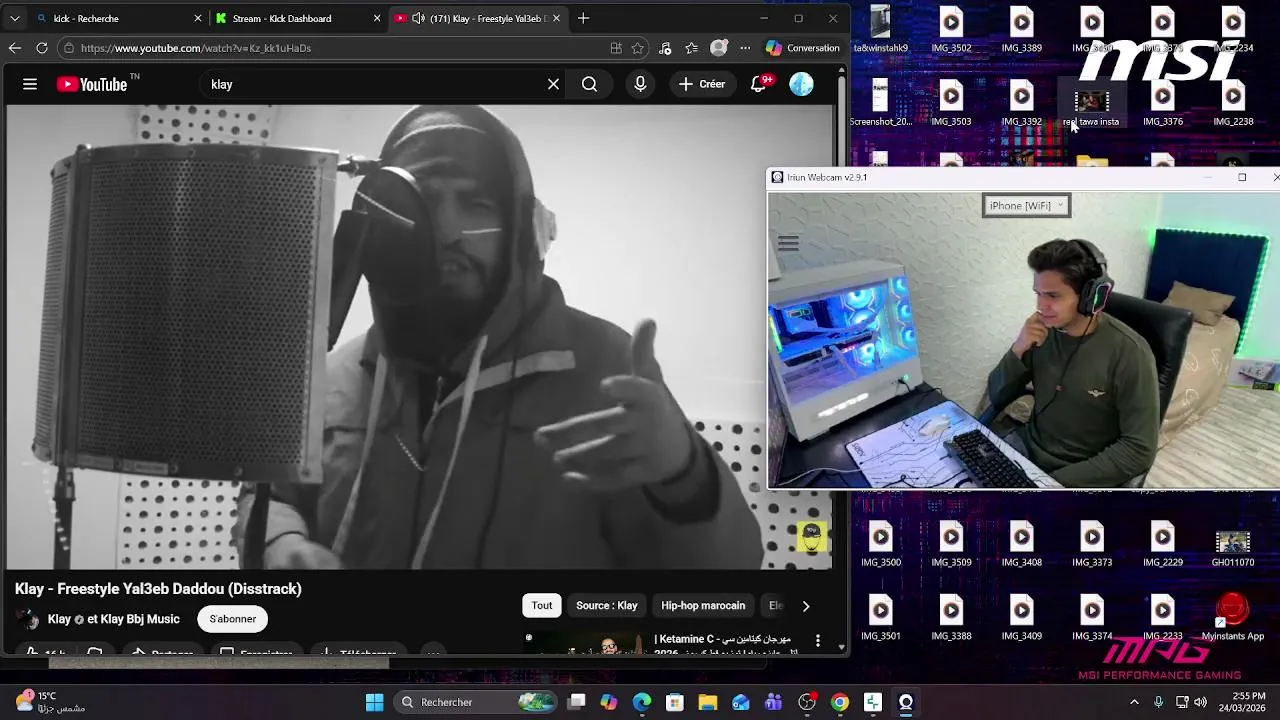This screenshot has height=720, width=1280.
Task: Open YouTube notifications bell
Action: (x=759, y=84)
